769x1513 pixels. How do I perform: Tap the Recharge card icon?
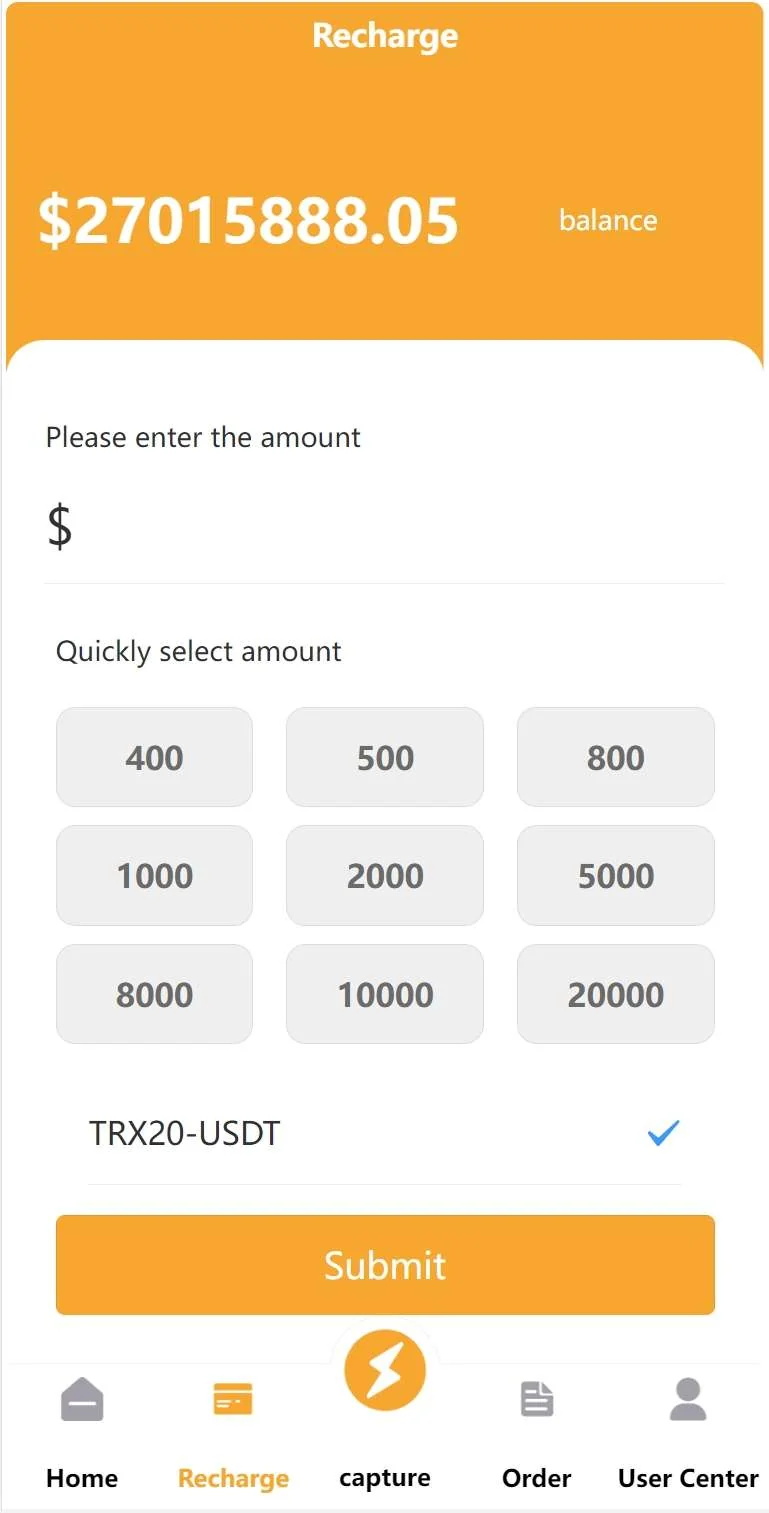tap(233, 1399)
